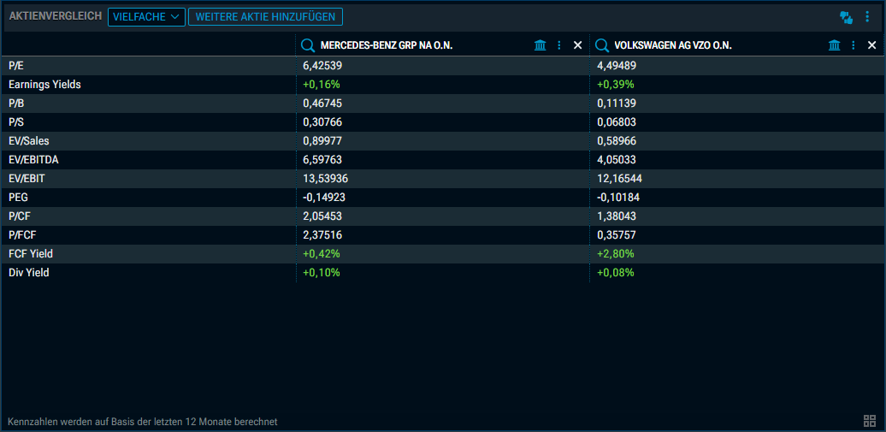Click Volkswagen P/E value 4,49489
886x432 pixels.
pyautogui.click(x=616, y=66)
